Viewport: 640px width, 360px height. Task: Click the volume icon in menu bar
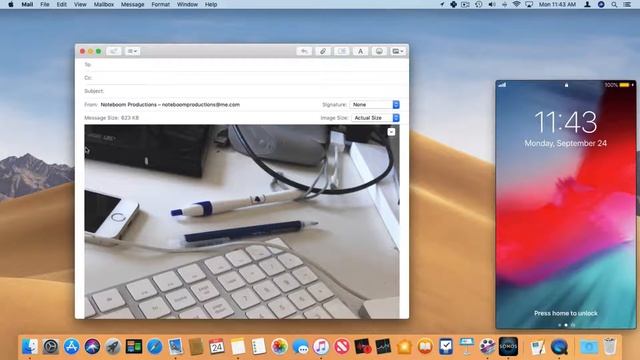(x=492, y=4)
